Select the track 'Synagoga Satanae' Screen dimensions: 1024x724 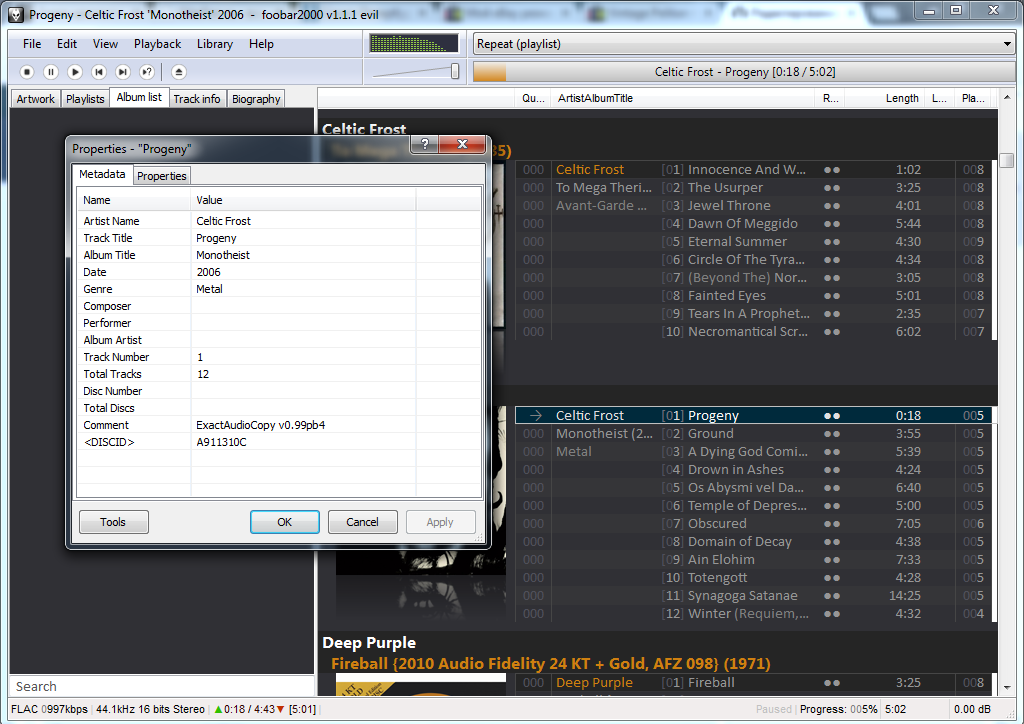click(754, 595)
